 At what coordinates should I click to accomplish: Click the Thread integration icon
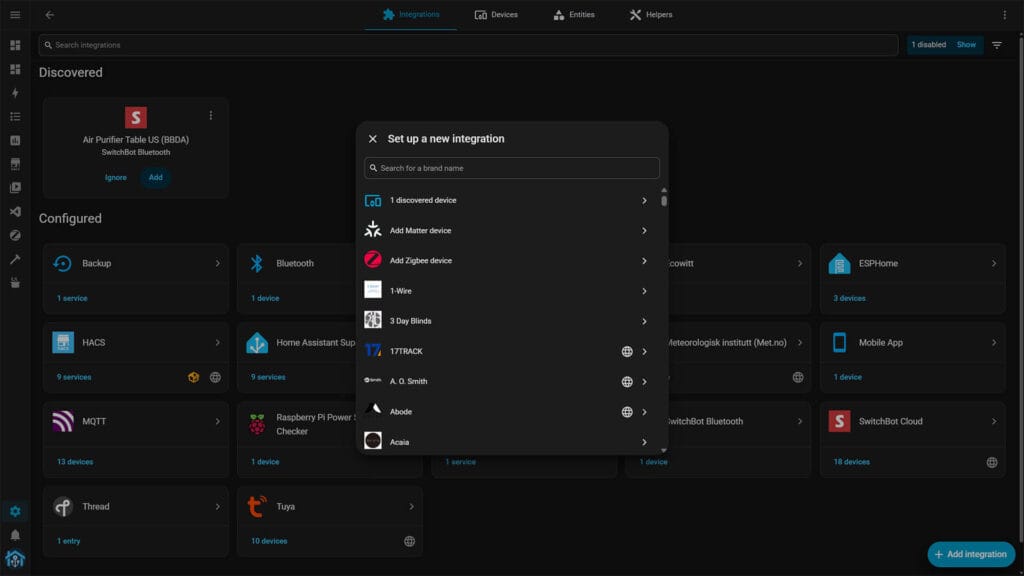[63, 506]
